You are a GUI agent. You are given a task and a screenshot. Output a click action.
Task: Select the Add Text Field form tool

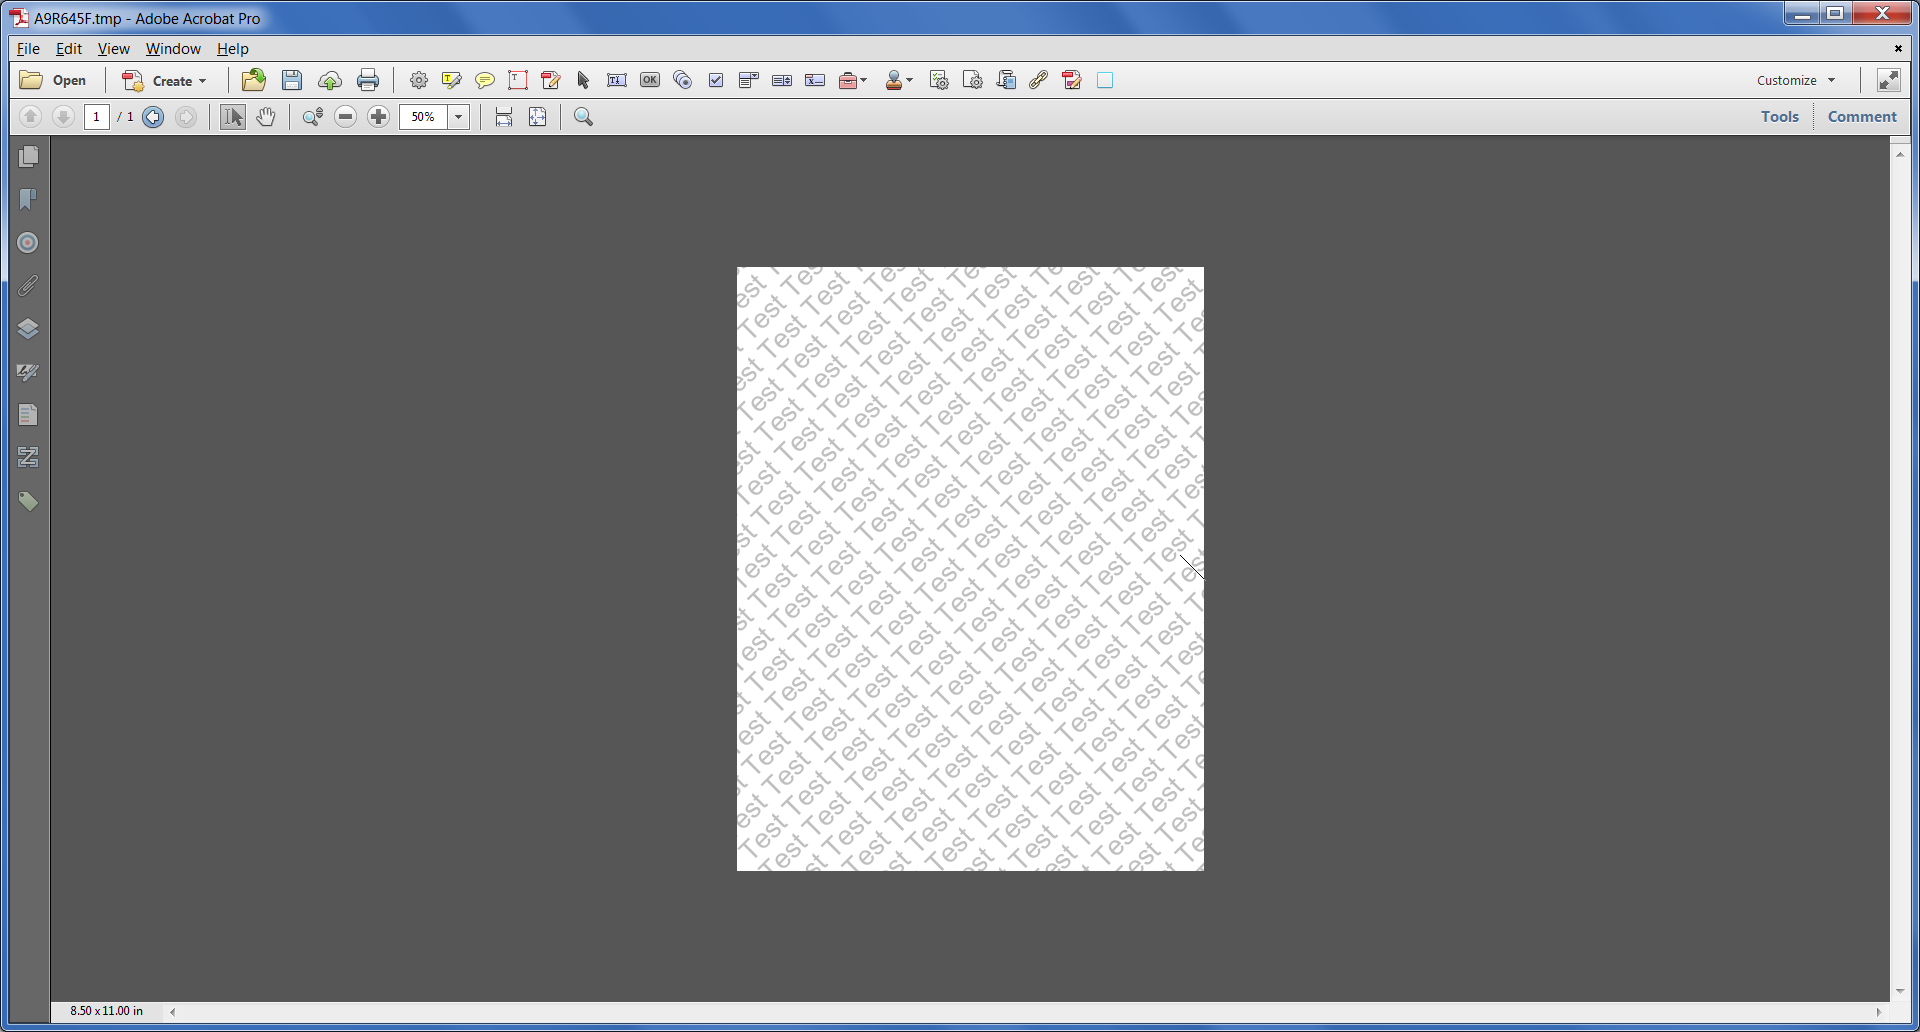(x=617, y=80)
